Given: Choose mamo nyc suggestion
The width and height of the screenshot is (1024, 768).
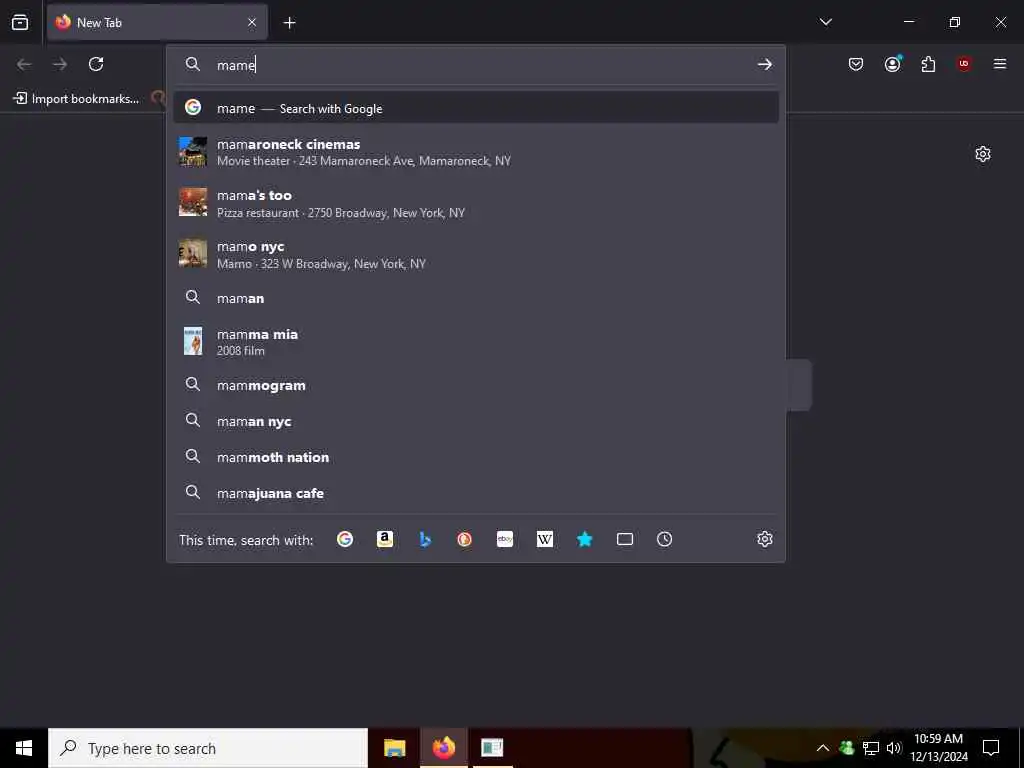Looking at the screenshot, I should point(475,254).
